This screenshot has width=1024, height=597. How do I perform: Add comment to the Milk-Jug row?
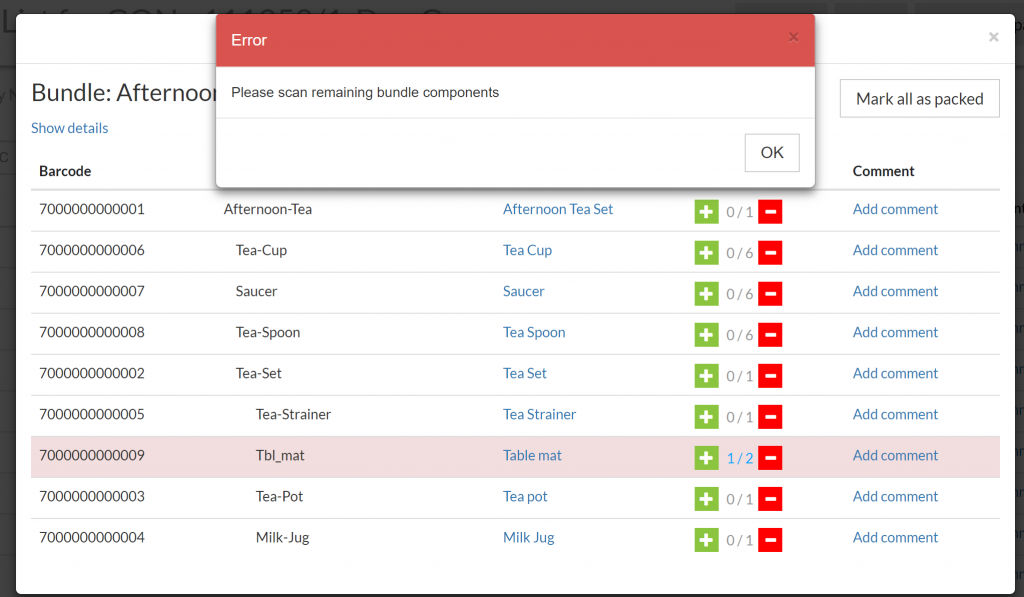coord(895,537)
